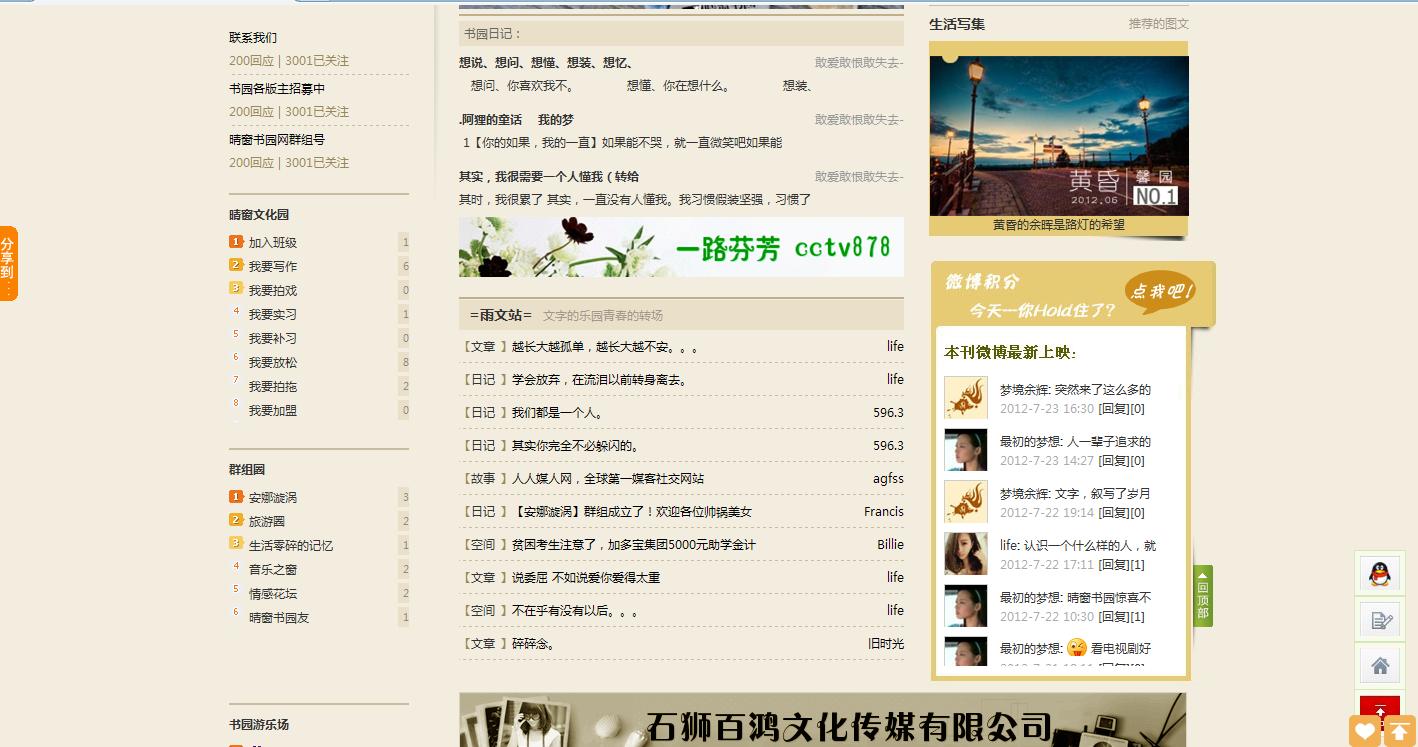
Task: Open the 黄昏 street lamp photo
Action: (x=1059, y=135)
